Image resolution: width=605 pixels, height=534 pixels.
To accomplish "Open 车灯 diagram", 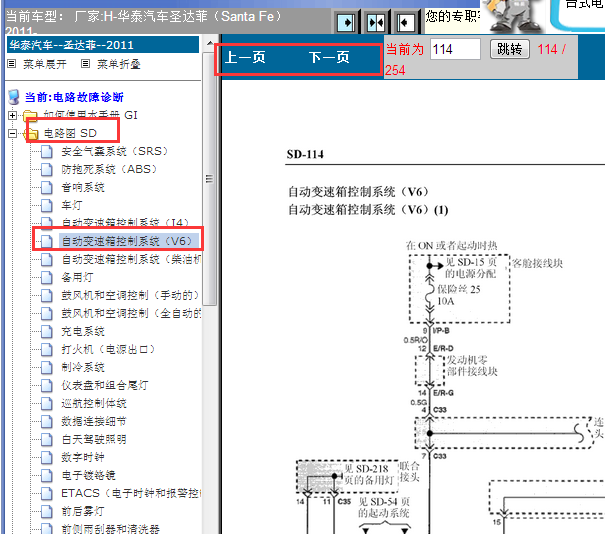I will [x=72, y=205].
